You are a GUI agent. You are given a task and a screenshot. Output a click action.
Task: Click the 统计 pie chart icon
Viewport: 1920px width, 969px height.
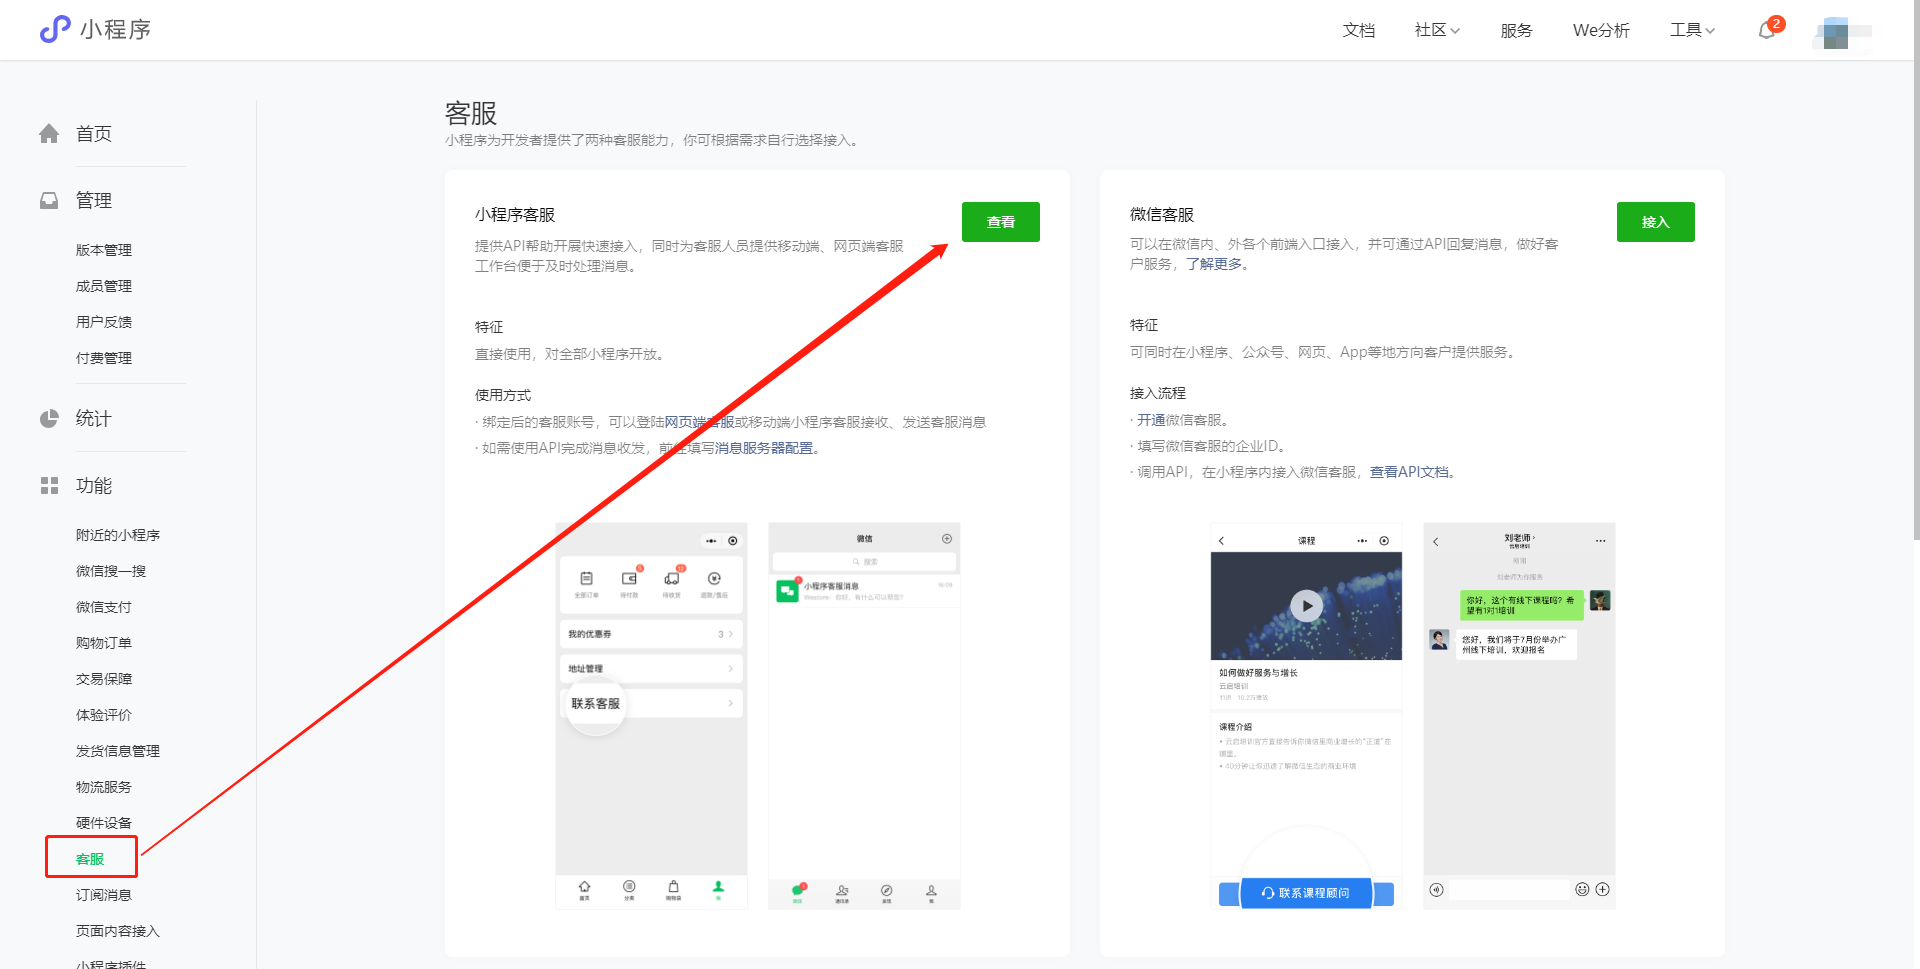[49, 419]
